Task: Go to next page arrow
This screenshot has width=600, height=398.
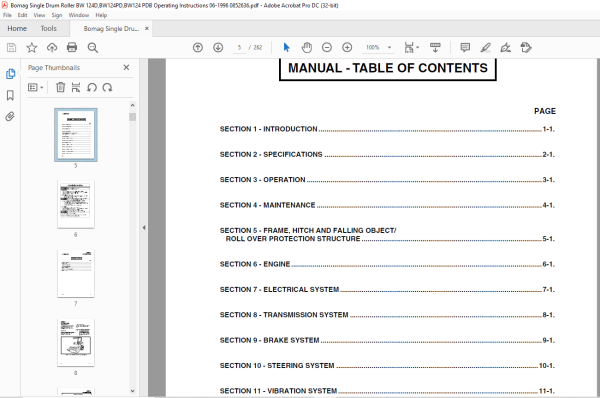Action: [218, 47]
